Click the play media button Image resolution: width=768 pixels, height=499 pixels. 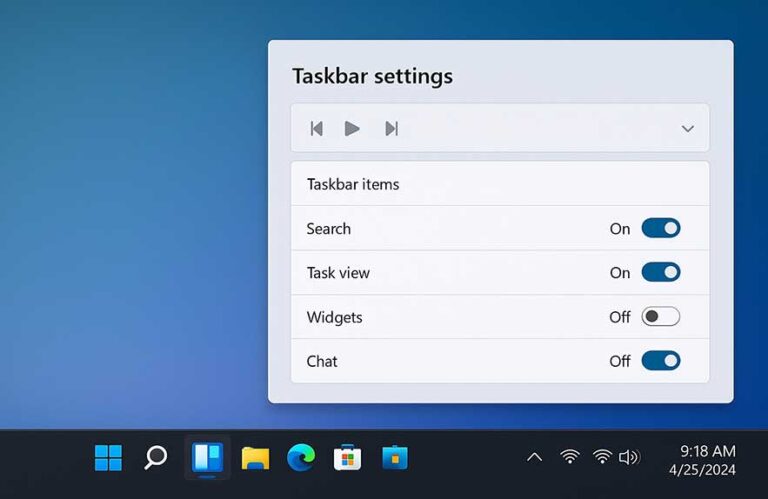tap(352, 129)
